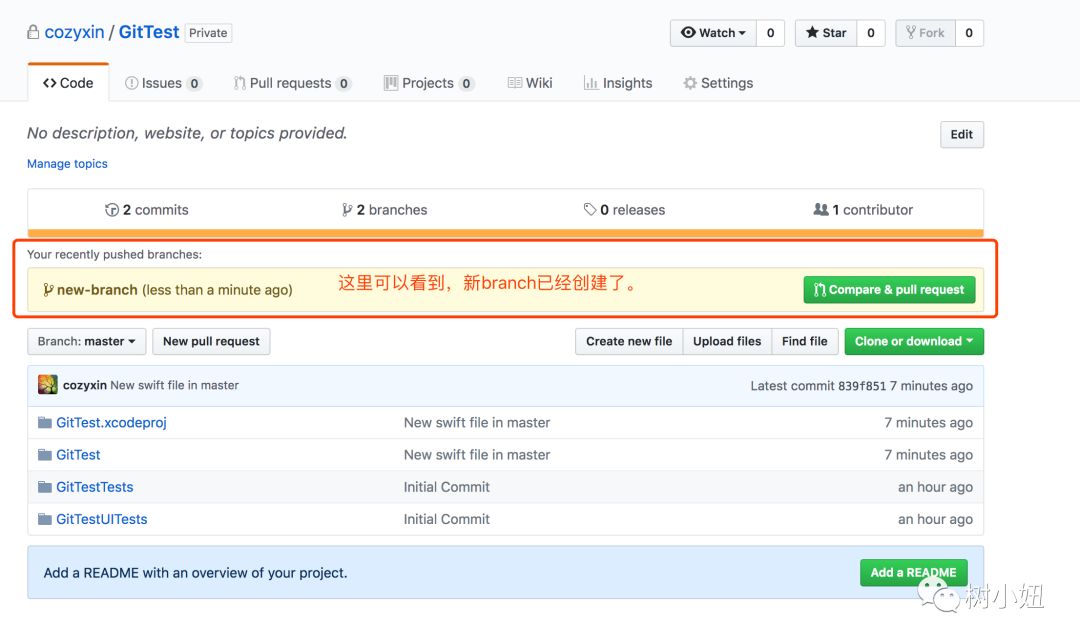Click the Edit description button
The height and width of the screenshot is (644, 1080).
(x=962, y=134)
